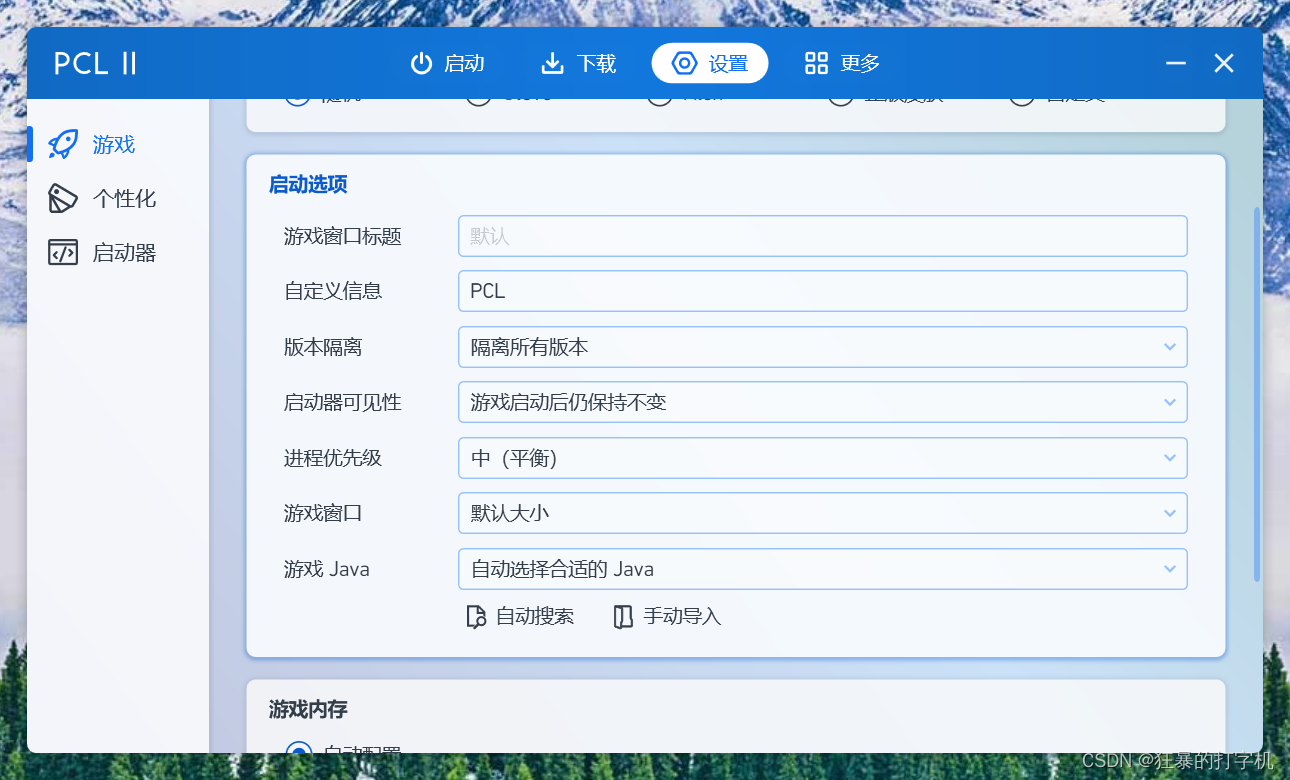Viewport: 1290px width, 780px height.
Task: Click the 游戏窗口标题 input field
Action: [823, 236]
